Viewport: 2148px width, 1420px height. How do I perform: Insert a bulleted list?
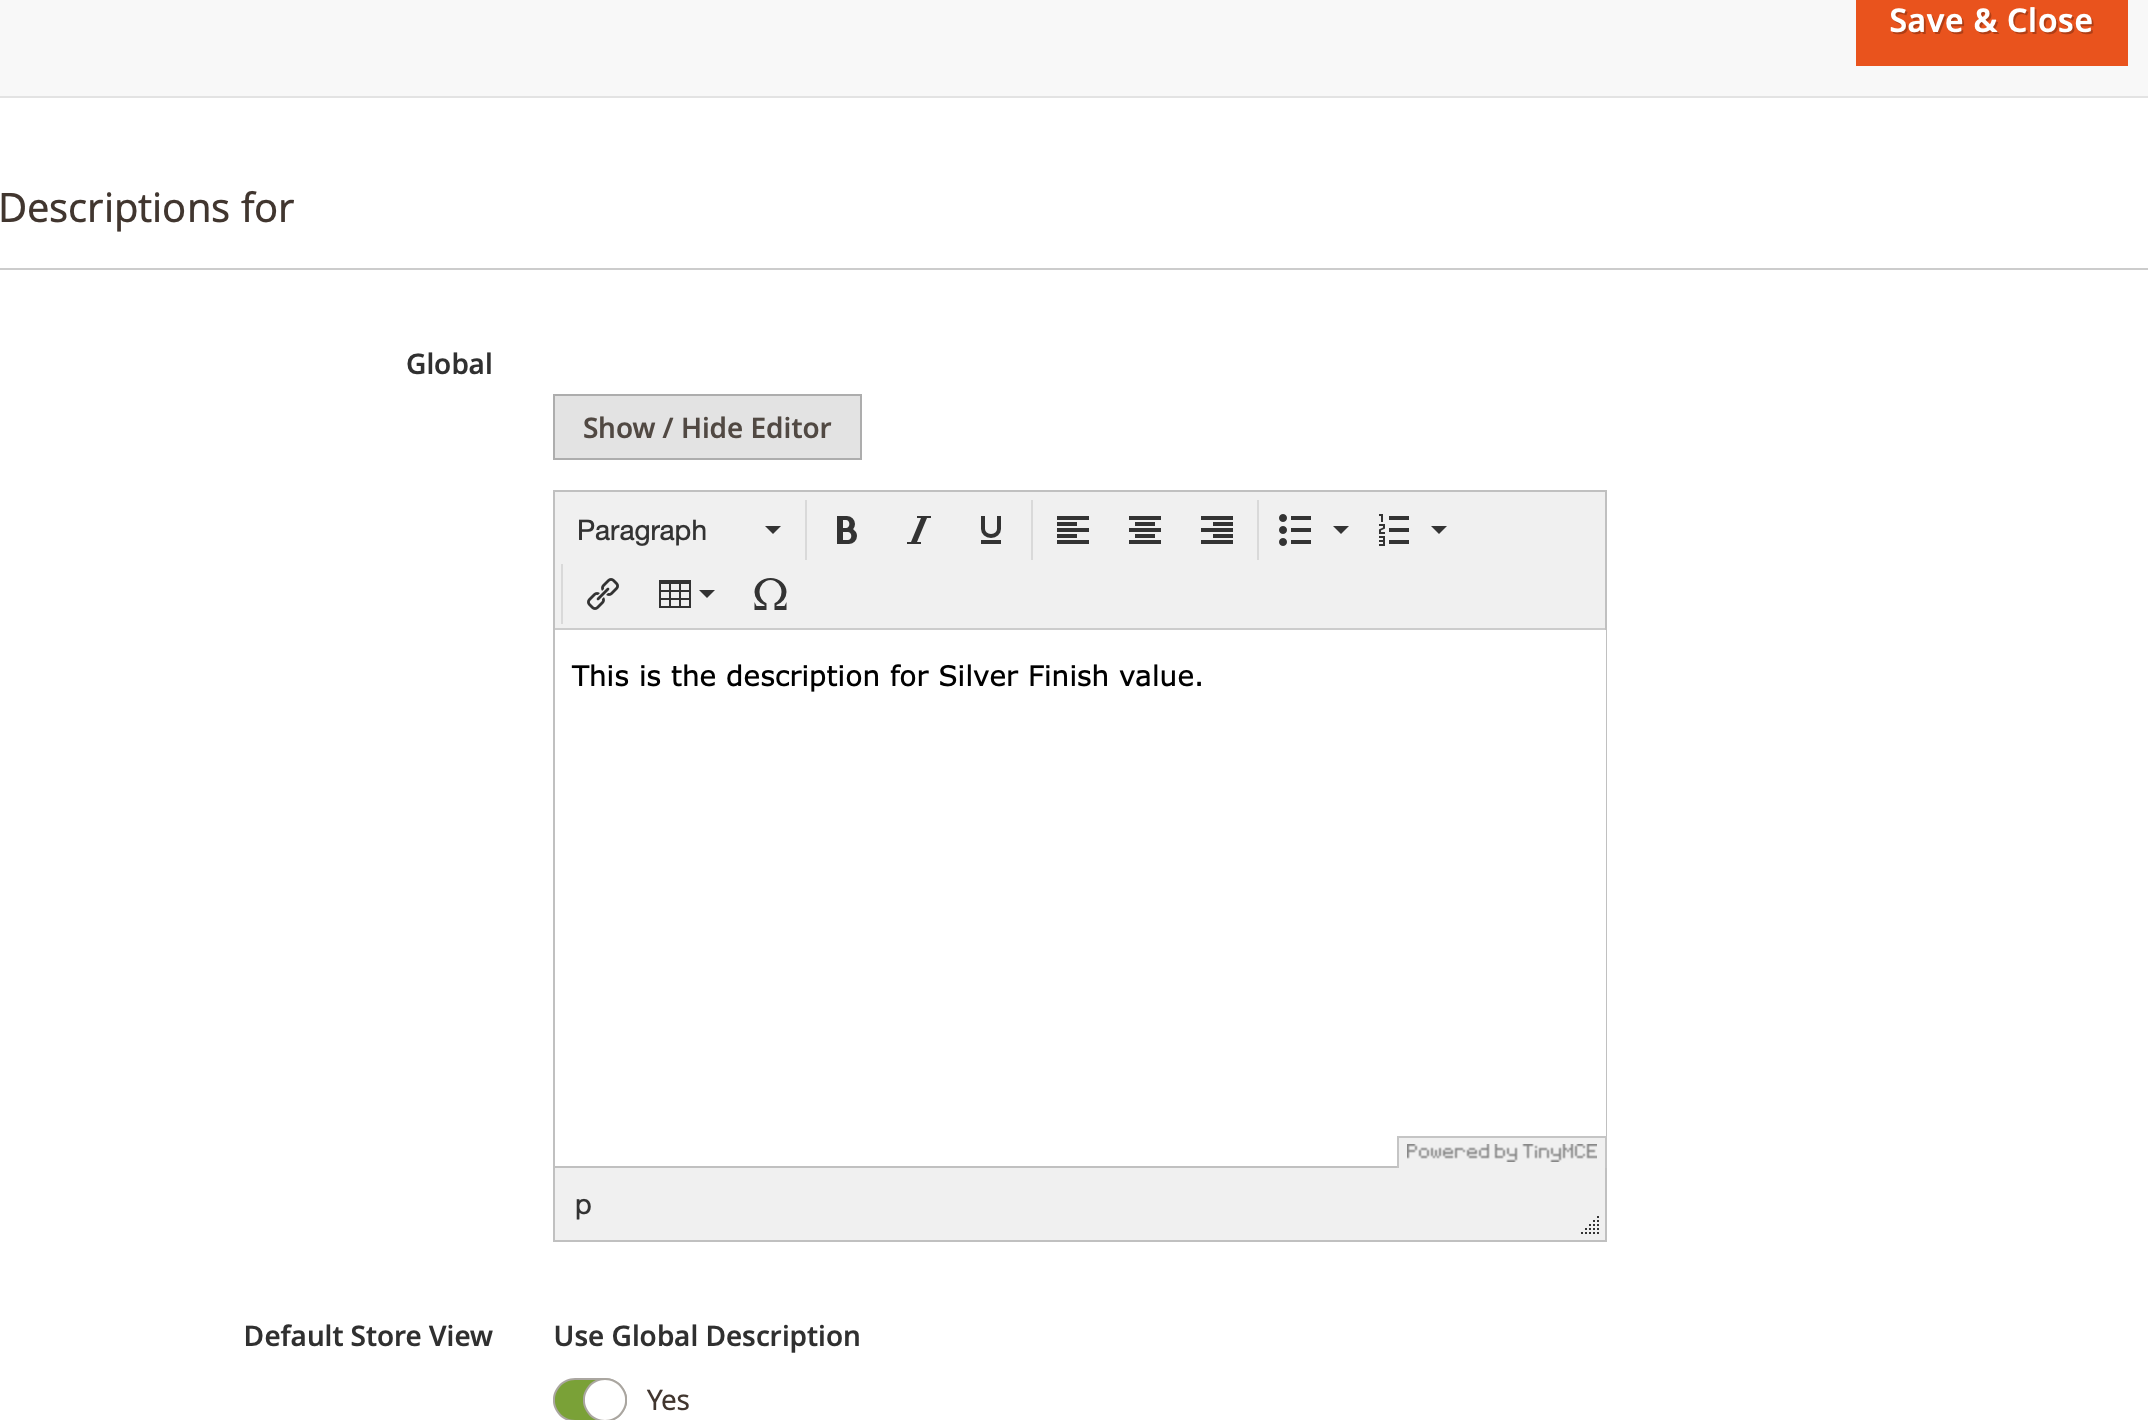1295,530
